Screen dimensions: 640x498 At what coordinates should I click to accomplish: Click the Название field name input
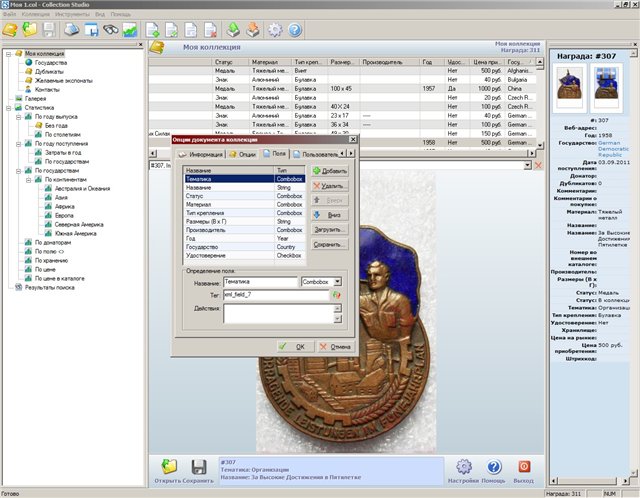tap(260, 282)
